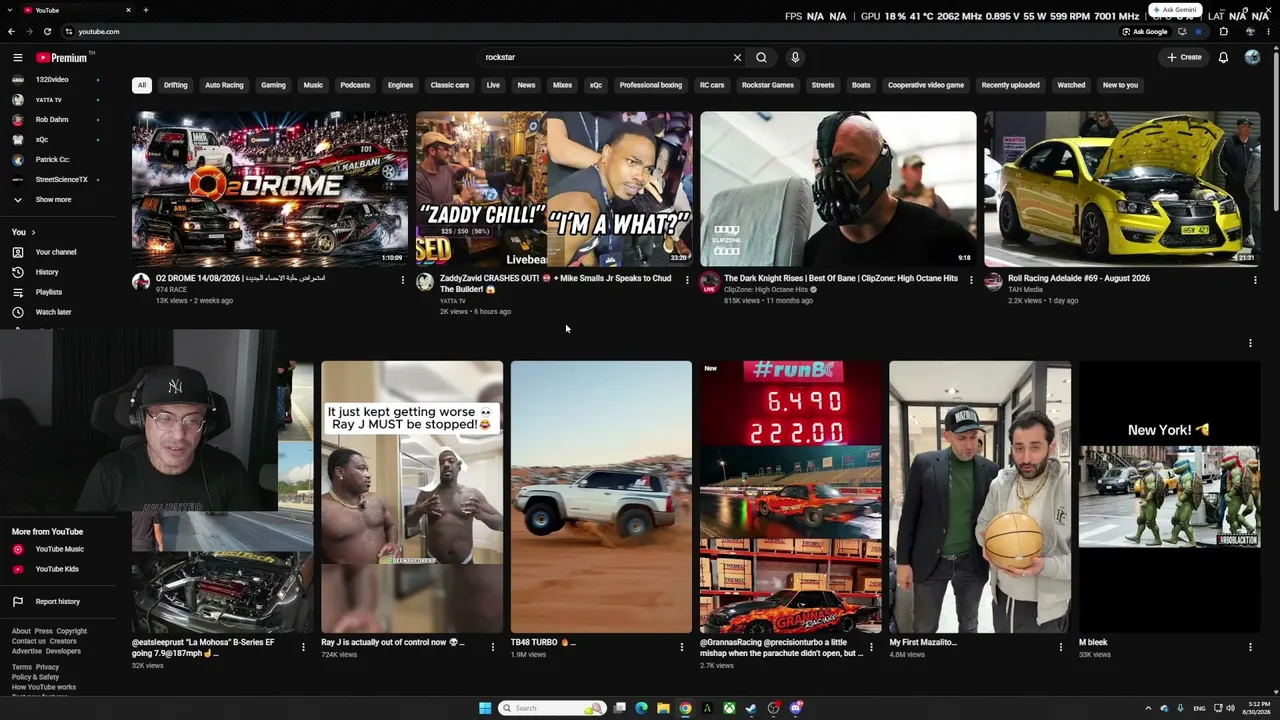The width and height of the screenshot is (1280, 720).
Task: Open StreetScienceTX subscription channel
Action: 56,180
